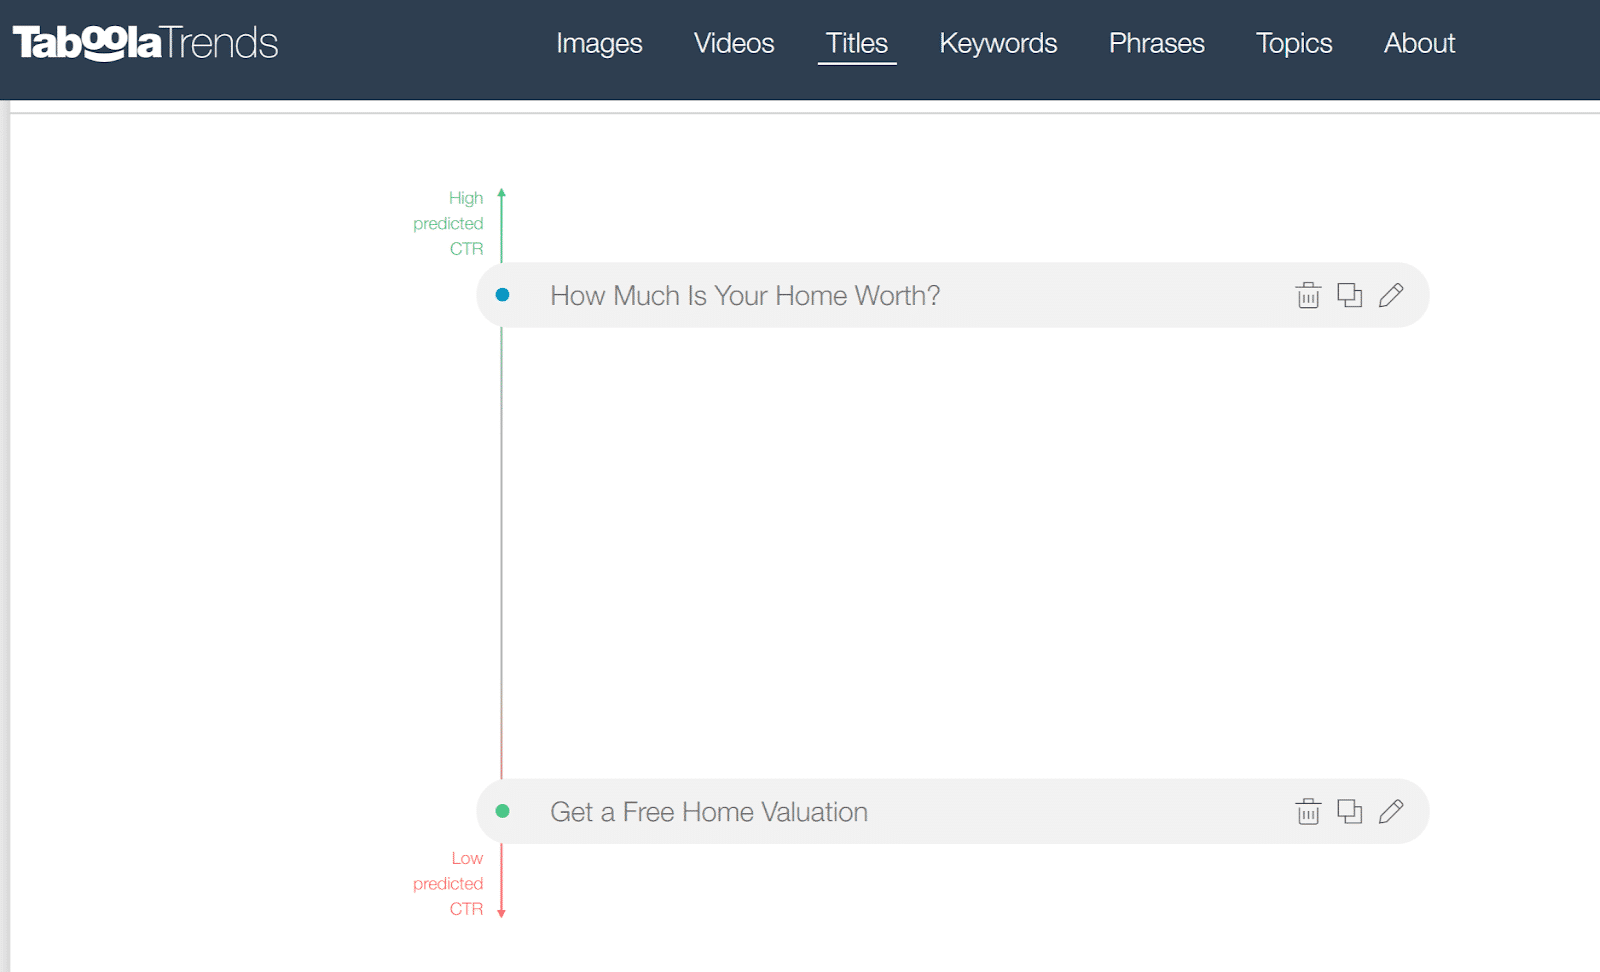
Task: Delete the "How Much Is Your Home Worth?" title
Action: pos(1308,295)
